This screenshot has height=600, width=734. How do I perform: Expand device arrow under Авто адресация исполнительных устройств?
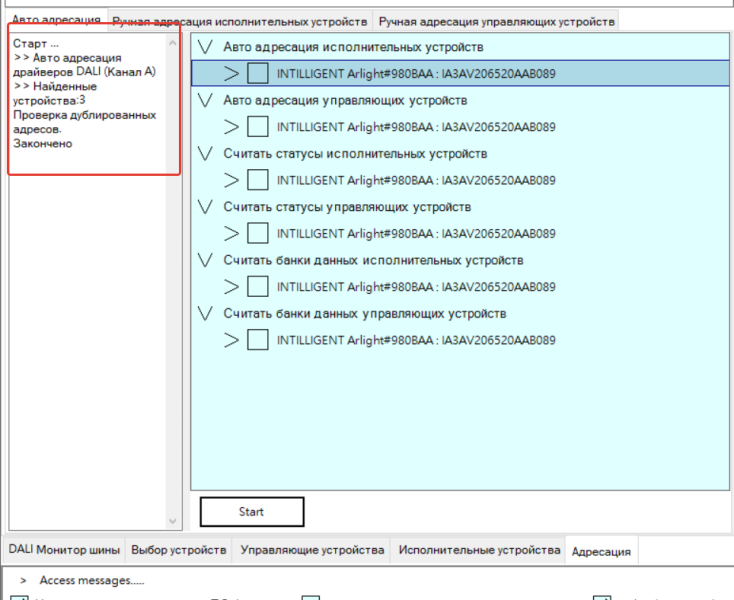[231, 73]
